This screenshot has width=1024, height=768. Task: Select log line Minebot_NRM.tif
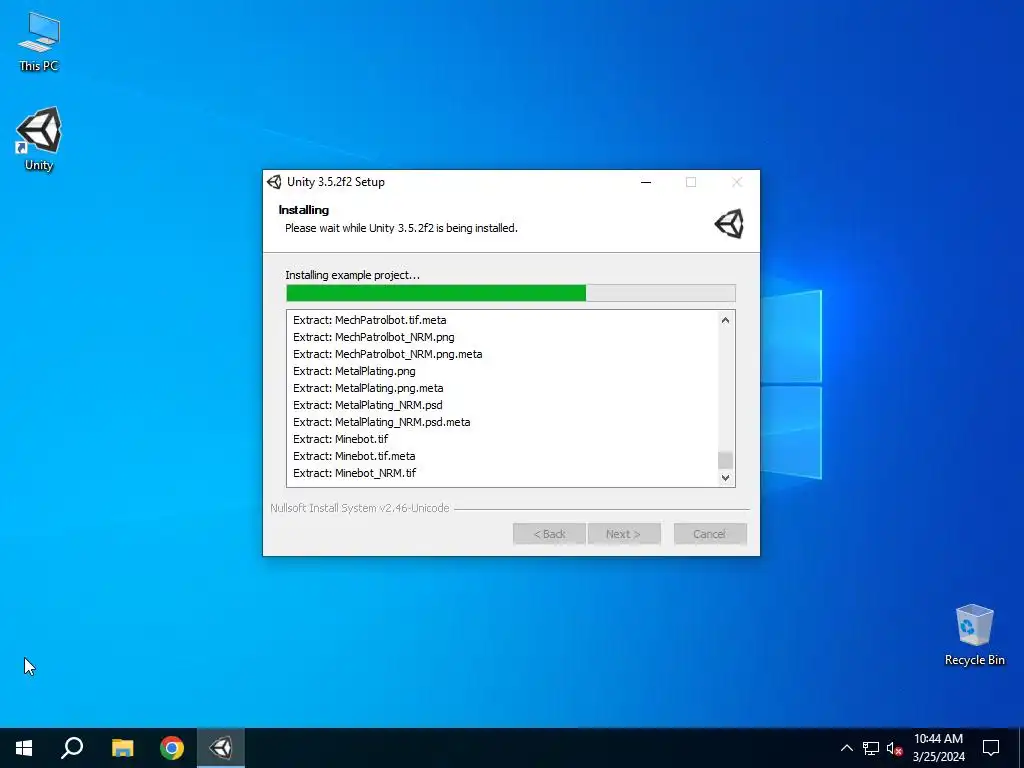(355, 473)
